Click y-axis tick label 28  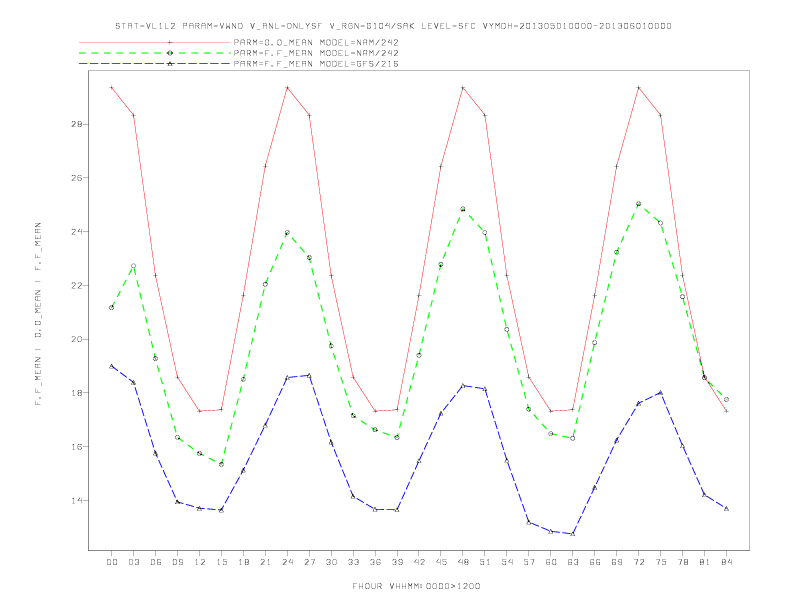tap(77, 124)
